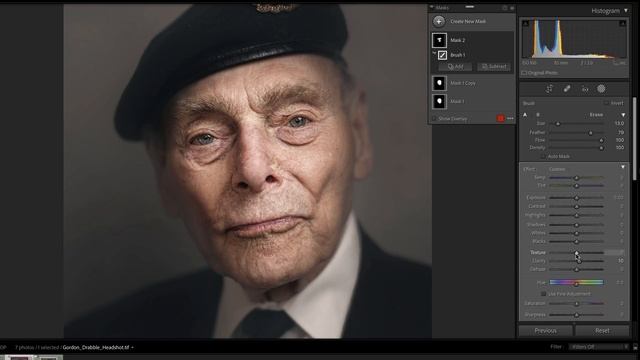Select brush B
The width and height of the screenshot is (640, 360).
(x=538, y=115)
